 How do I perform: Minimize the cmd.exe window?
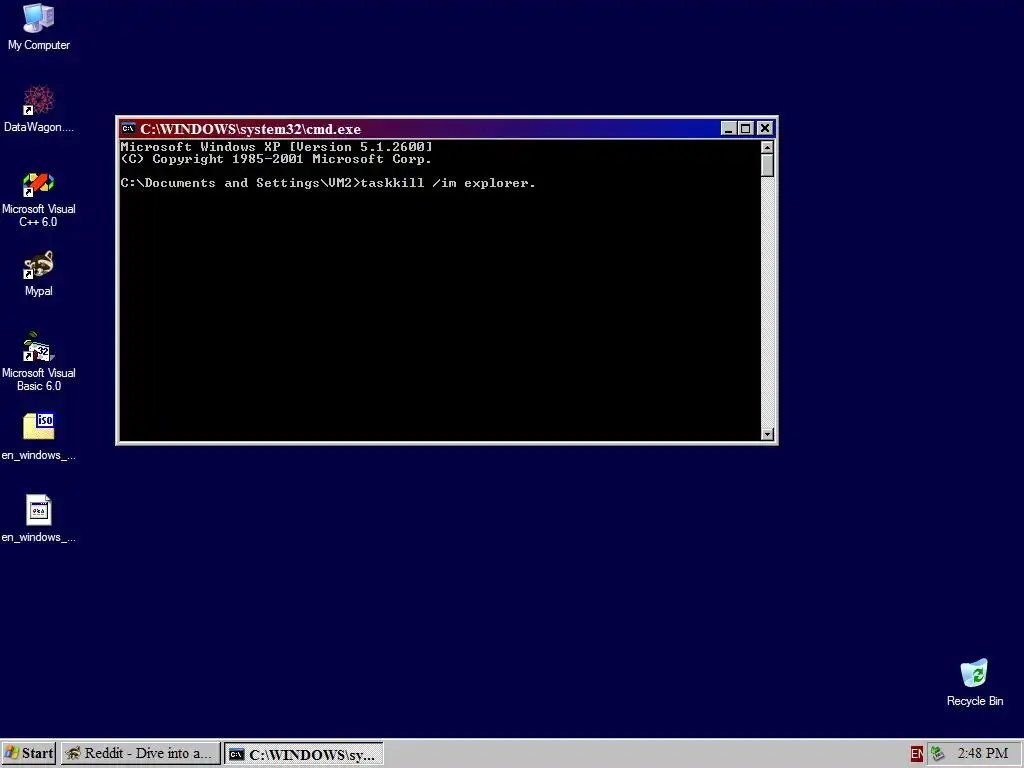[x=728, y=129]
